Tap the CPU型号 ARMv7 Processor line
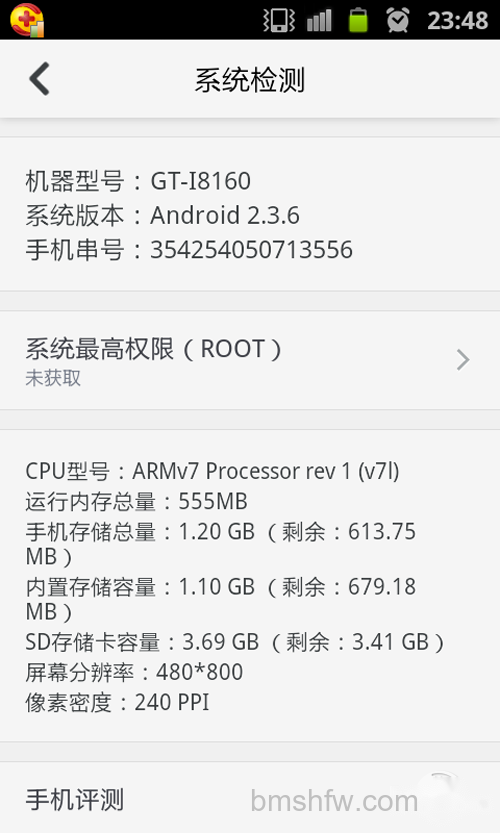 [x=212, y=471]
